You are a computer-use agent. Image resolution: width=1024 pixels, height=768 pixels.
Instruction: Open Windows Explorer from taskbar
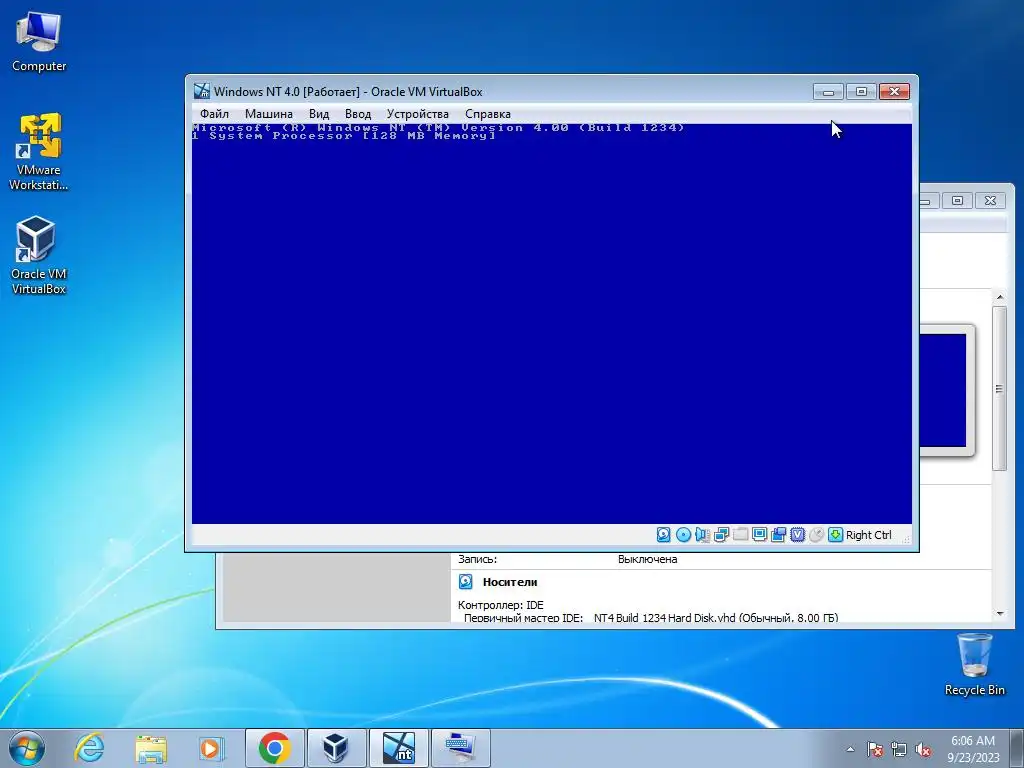(151, 748)
